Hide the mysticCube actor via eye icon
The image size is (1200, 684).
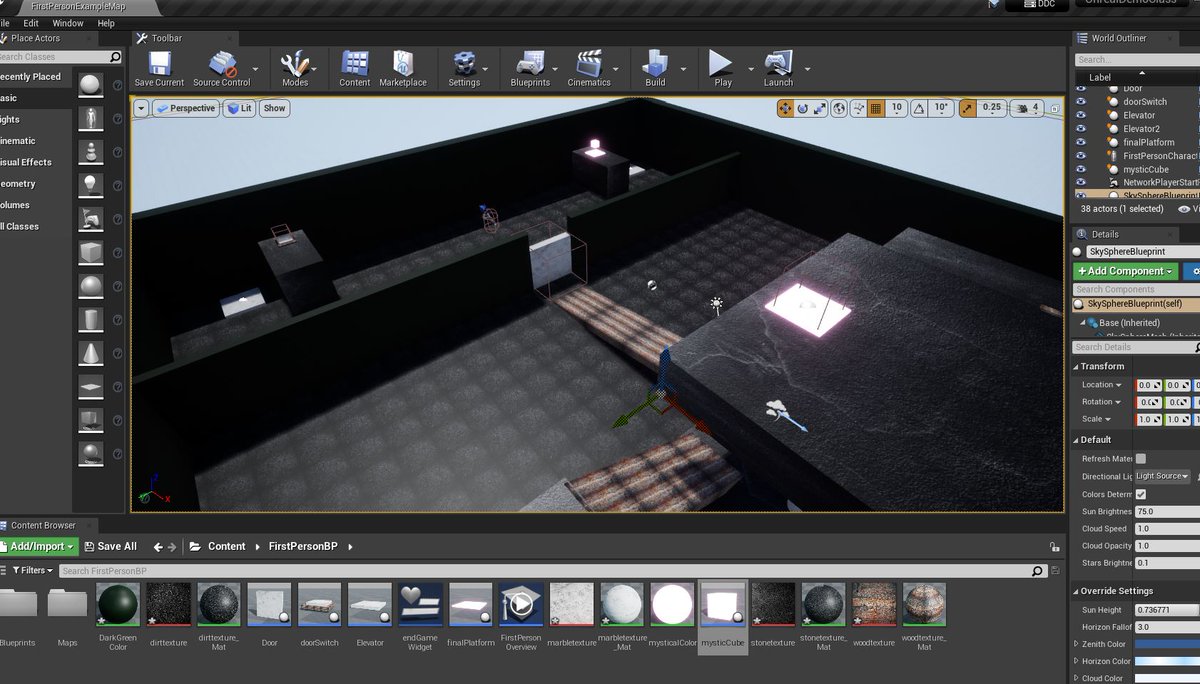tap(1080, 169)
